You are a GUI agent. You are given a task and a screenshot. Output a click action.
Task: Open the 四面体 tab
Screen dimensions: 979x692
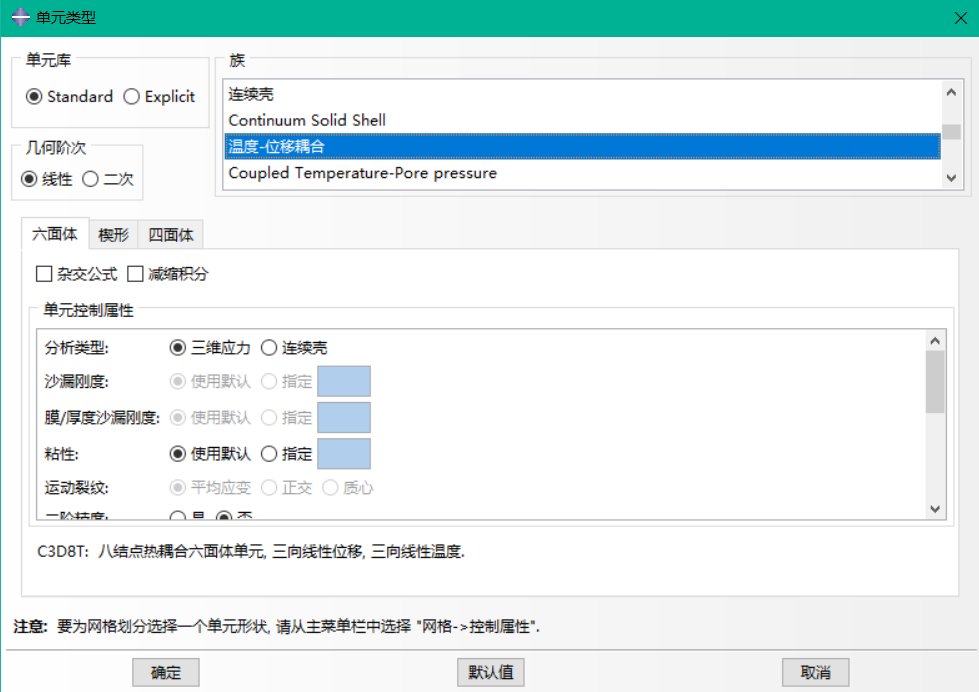pyautogui.click(x=171, y=236)
